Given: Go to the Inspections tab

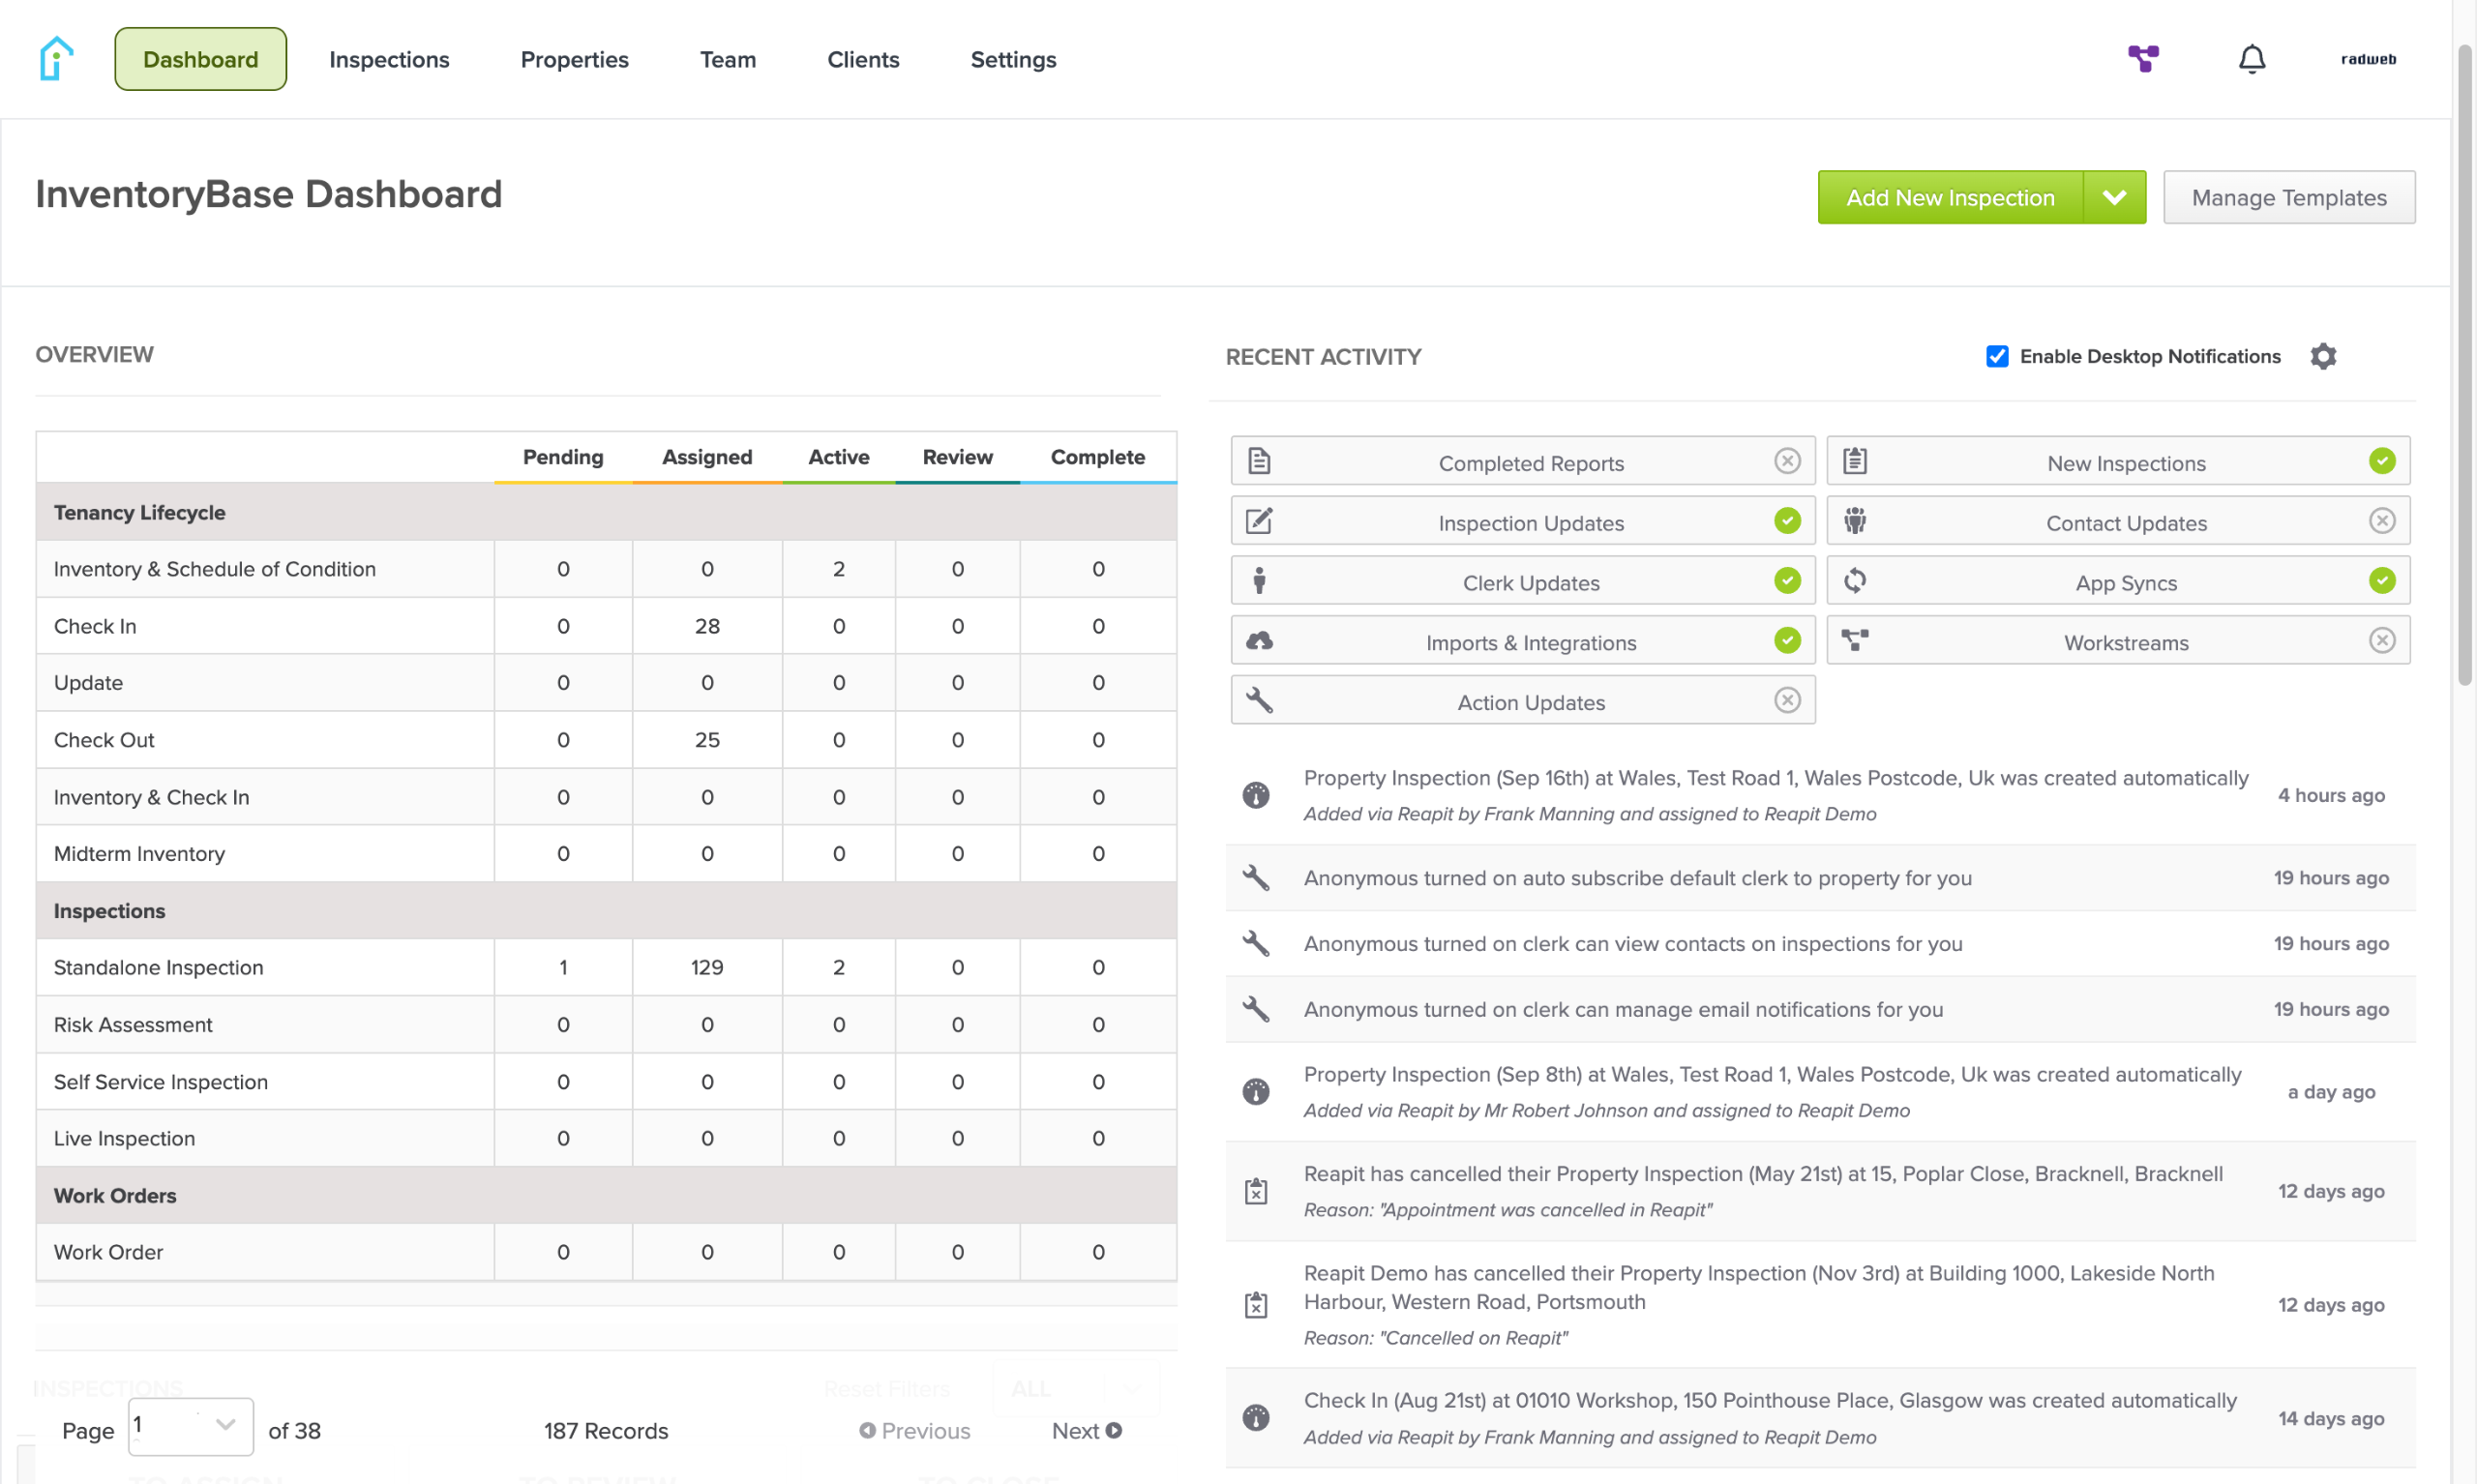Looking at the screenshot, I should tap(389, 59).
